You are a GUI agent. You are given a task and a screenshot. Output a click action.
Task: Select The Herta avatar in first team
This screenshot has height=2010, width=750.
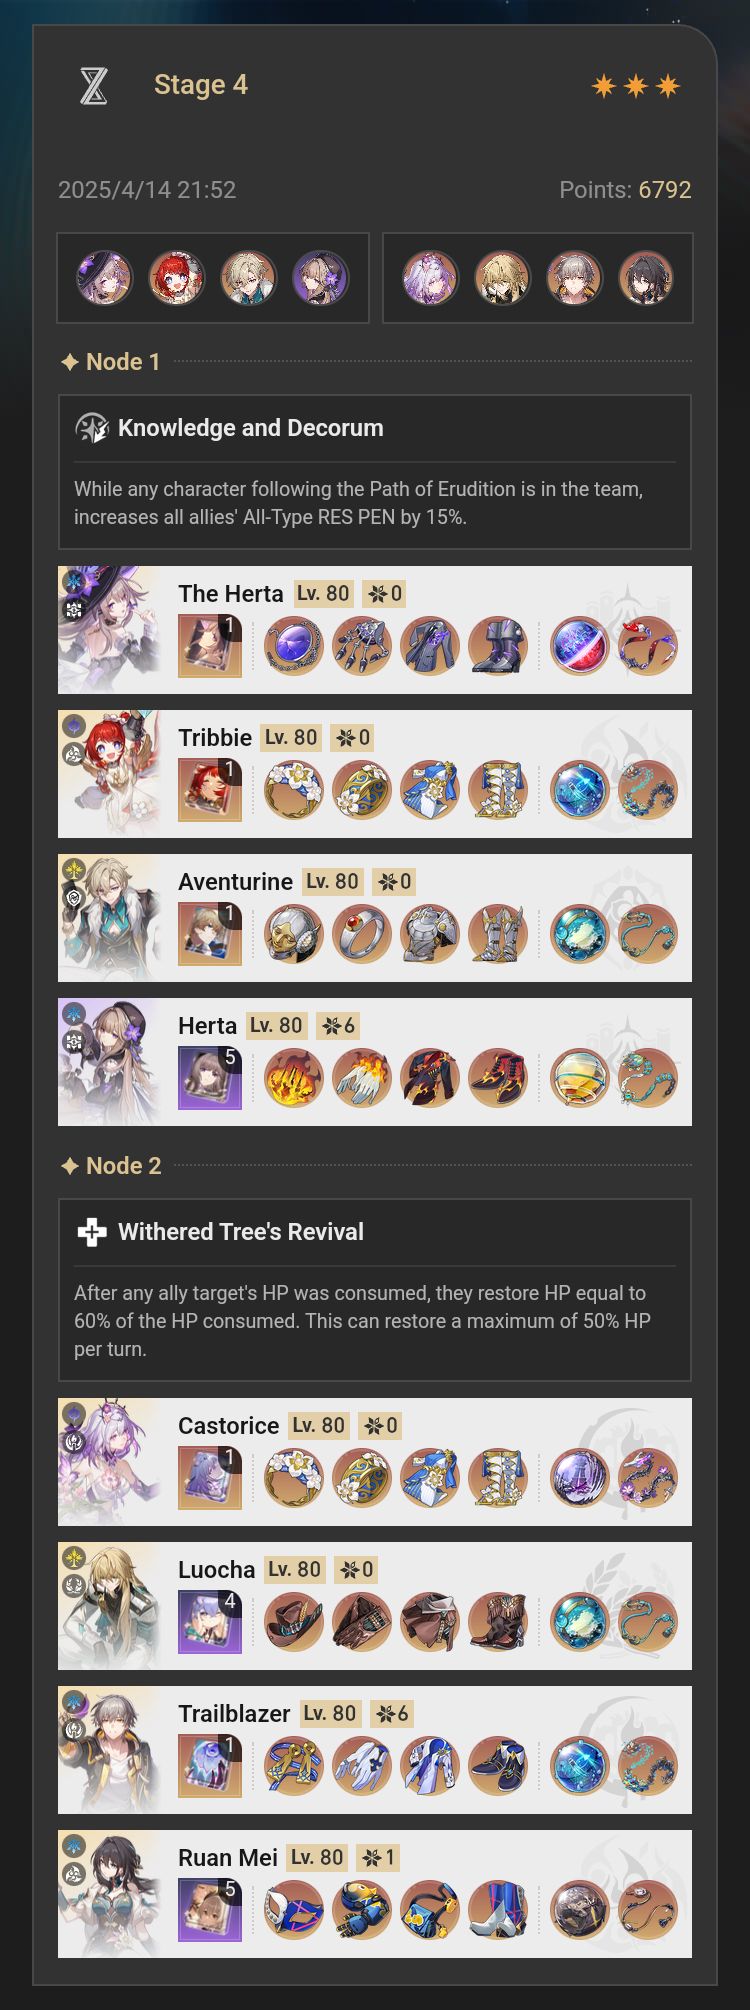[105, 278]
